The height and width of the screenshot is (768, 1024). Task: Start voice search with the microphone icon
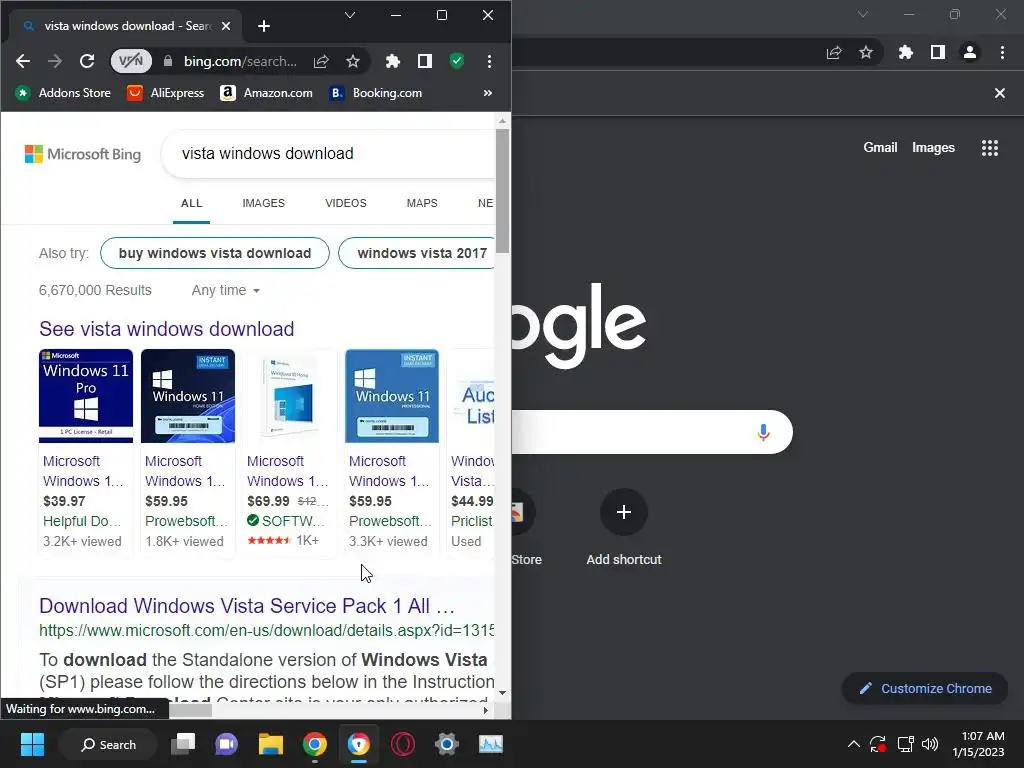point(763,432)
